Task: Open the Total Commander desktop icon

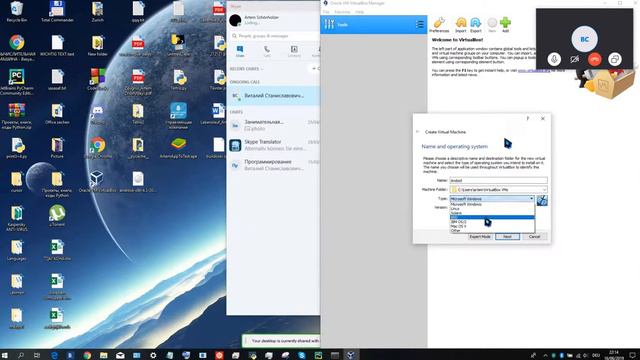Action: click(57, 11)
